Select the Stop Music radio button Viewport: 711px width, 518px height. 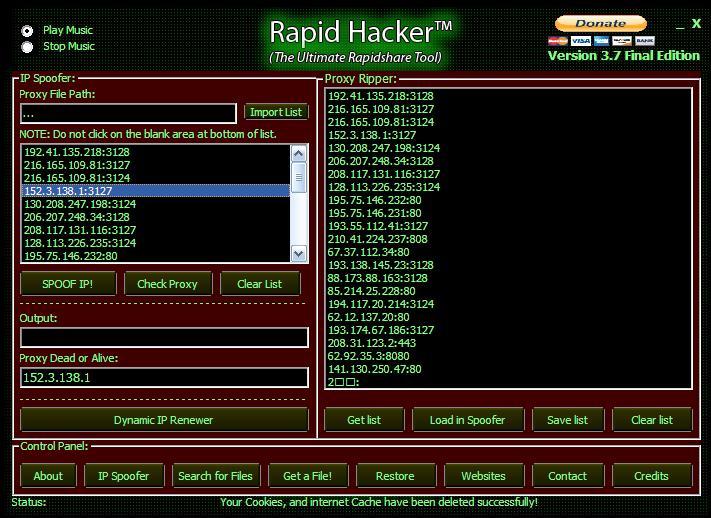click(27, 47)
